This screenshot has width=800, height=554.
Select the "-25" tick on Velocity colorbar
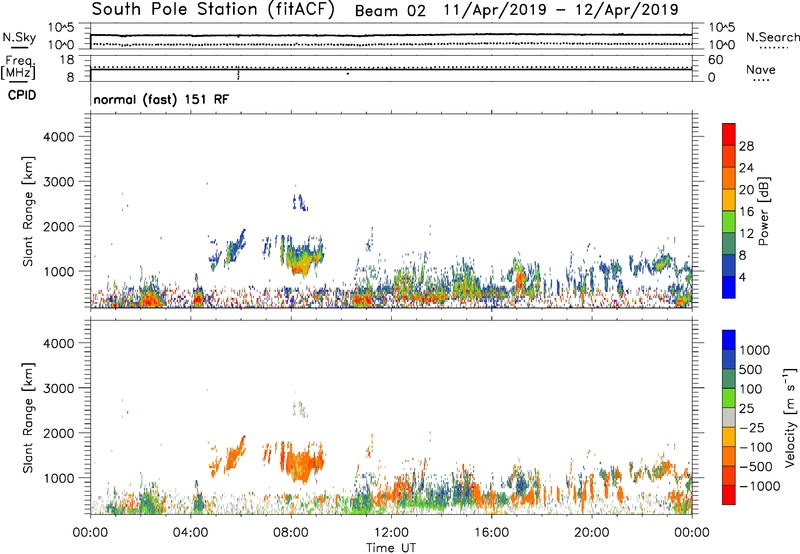(x=752, y=428)
